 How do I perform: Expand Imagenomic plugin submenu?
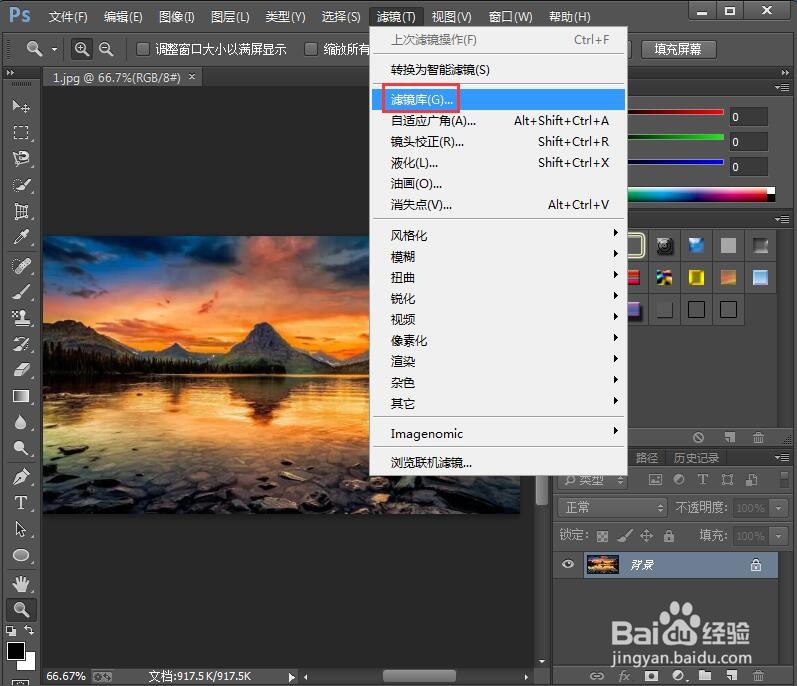coord(498,433)
